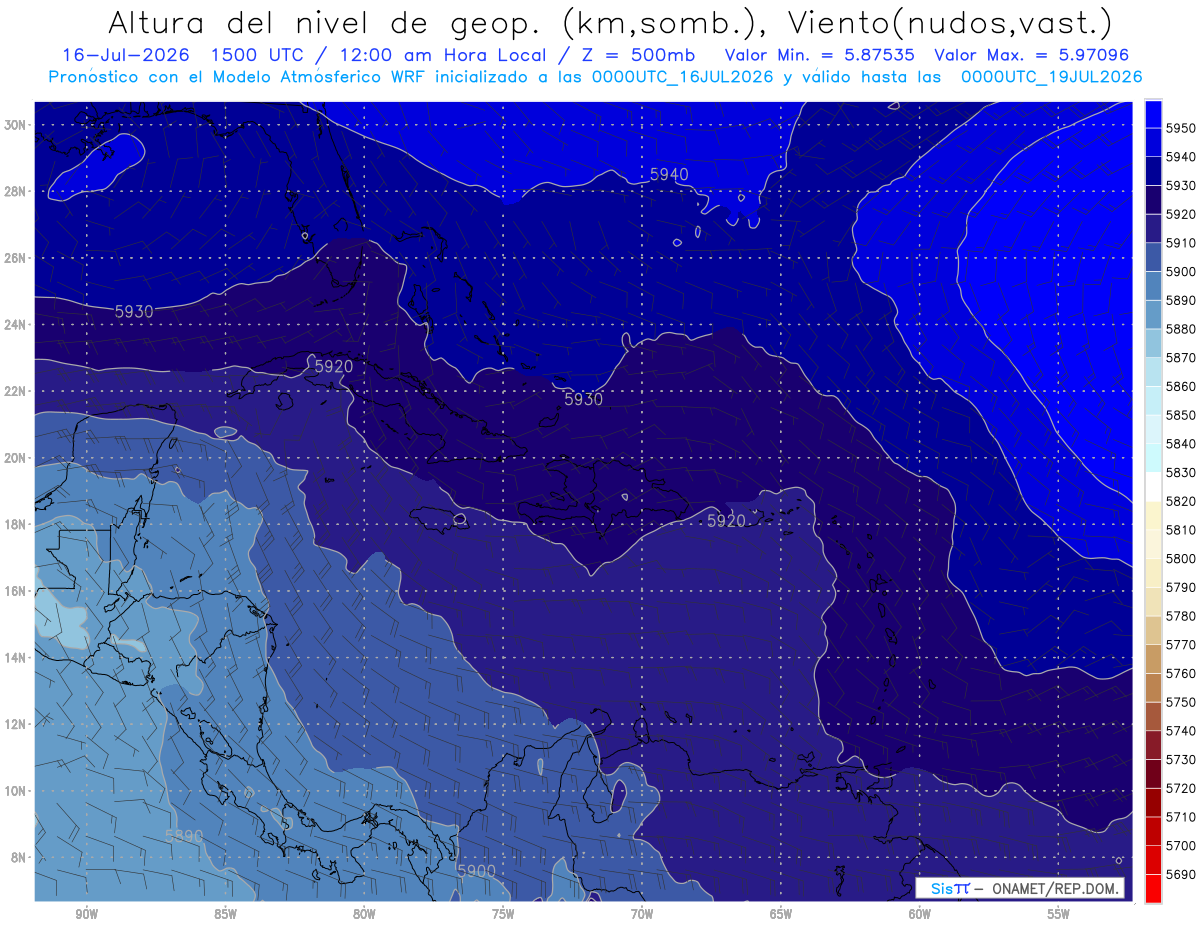The height and width of the screenshot is (927, 1200).
Task: Click the 12N latitude axis label
Action: pos(15,724)
